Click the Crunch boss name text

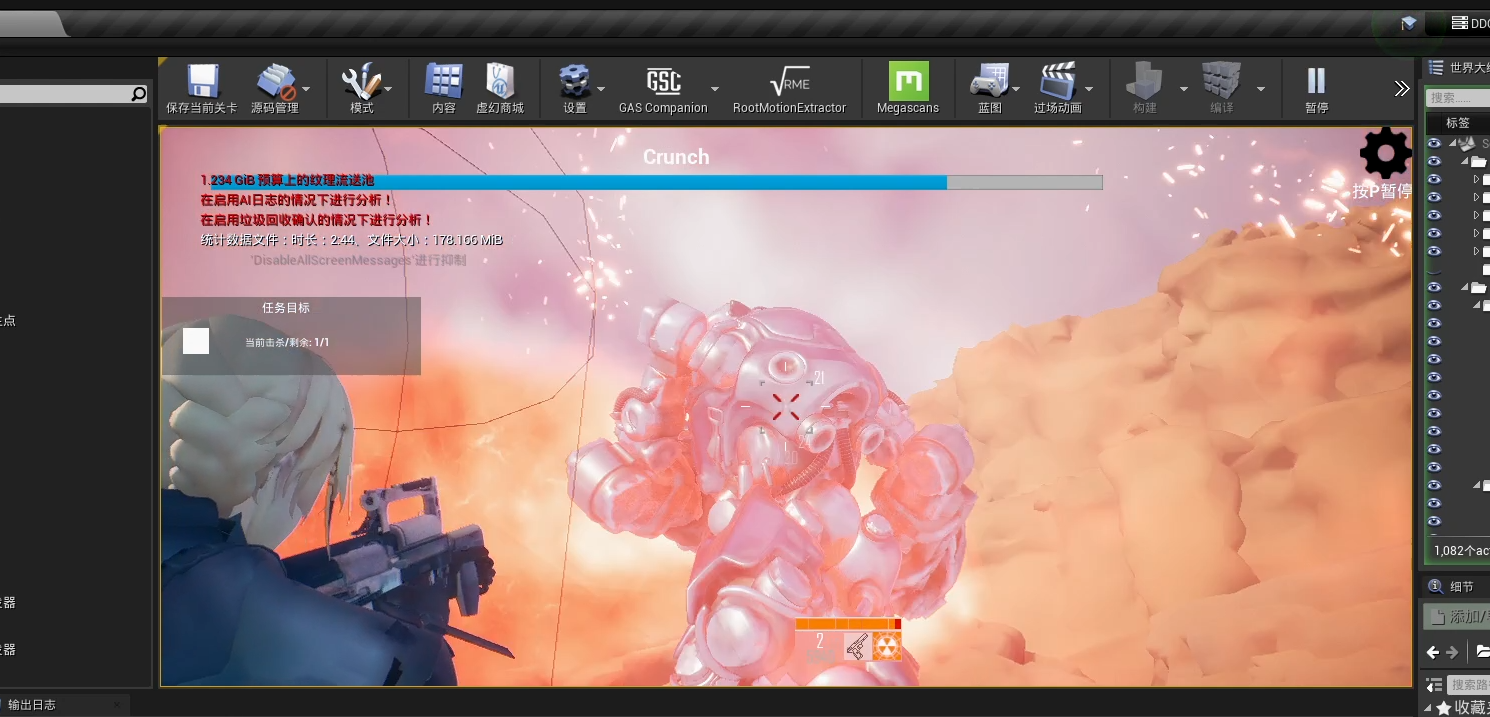[676, 157]
